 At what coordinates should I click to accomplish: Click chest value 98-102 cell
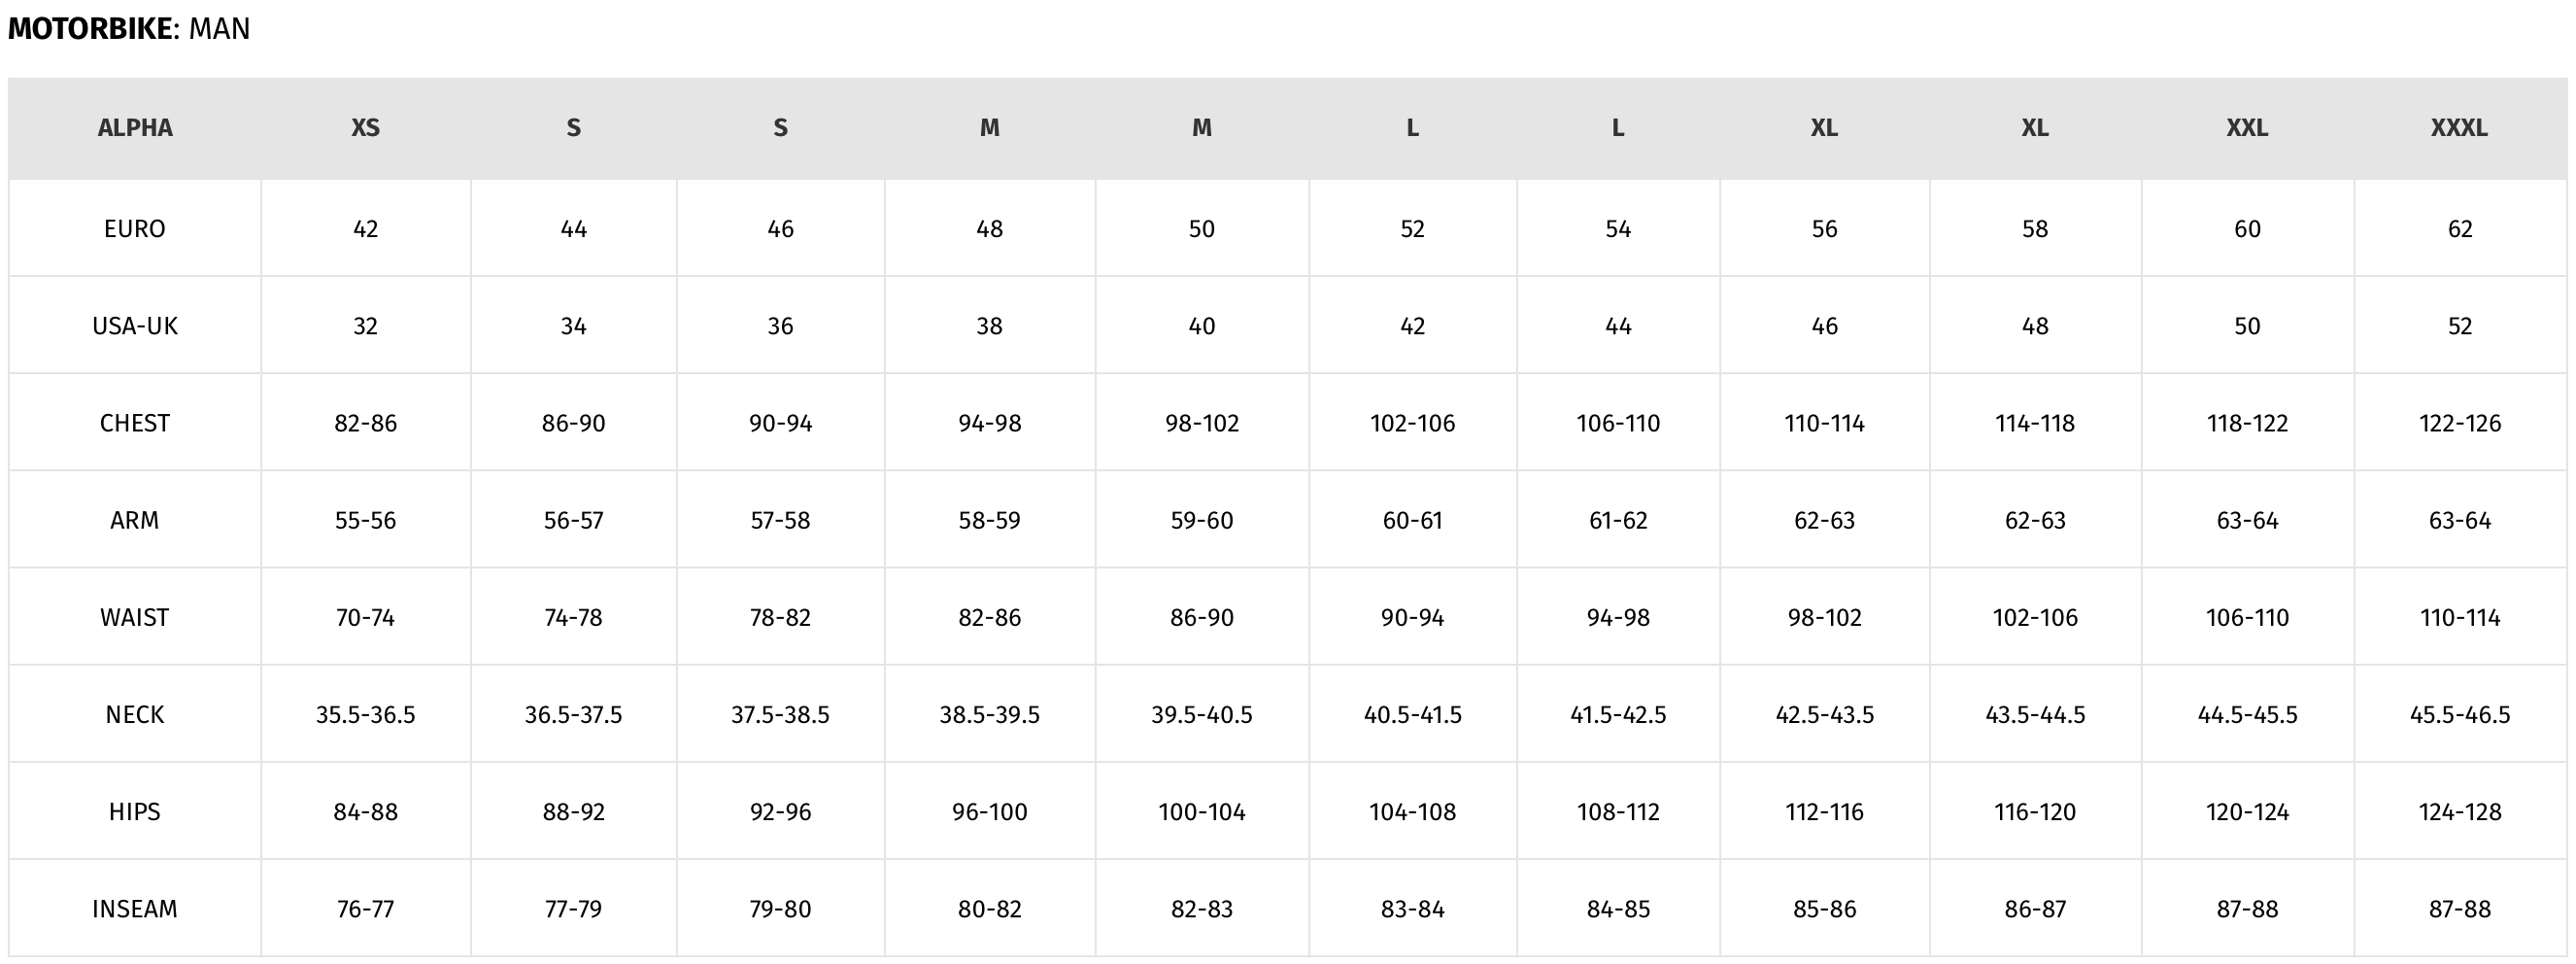click(x=1202, y=423)
